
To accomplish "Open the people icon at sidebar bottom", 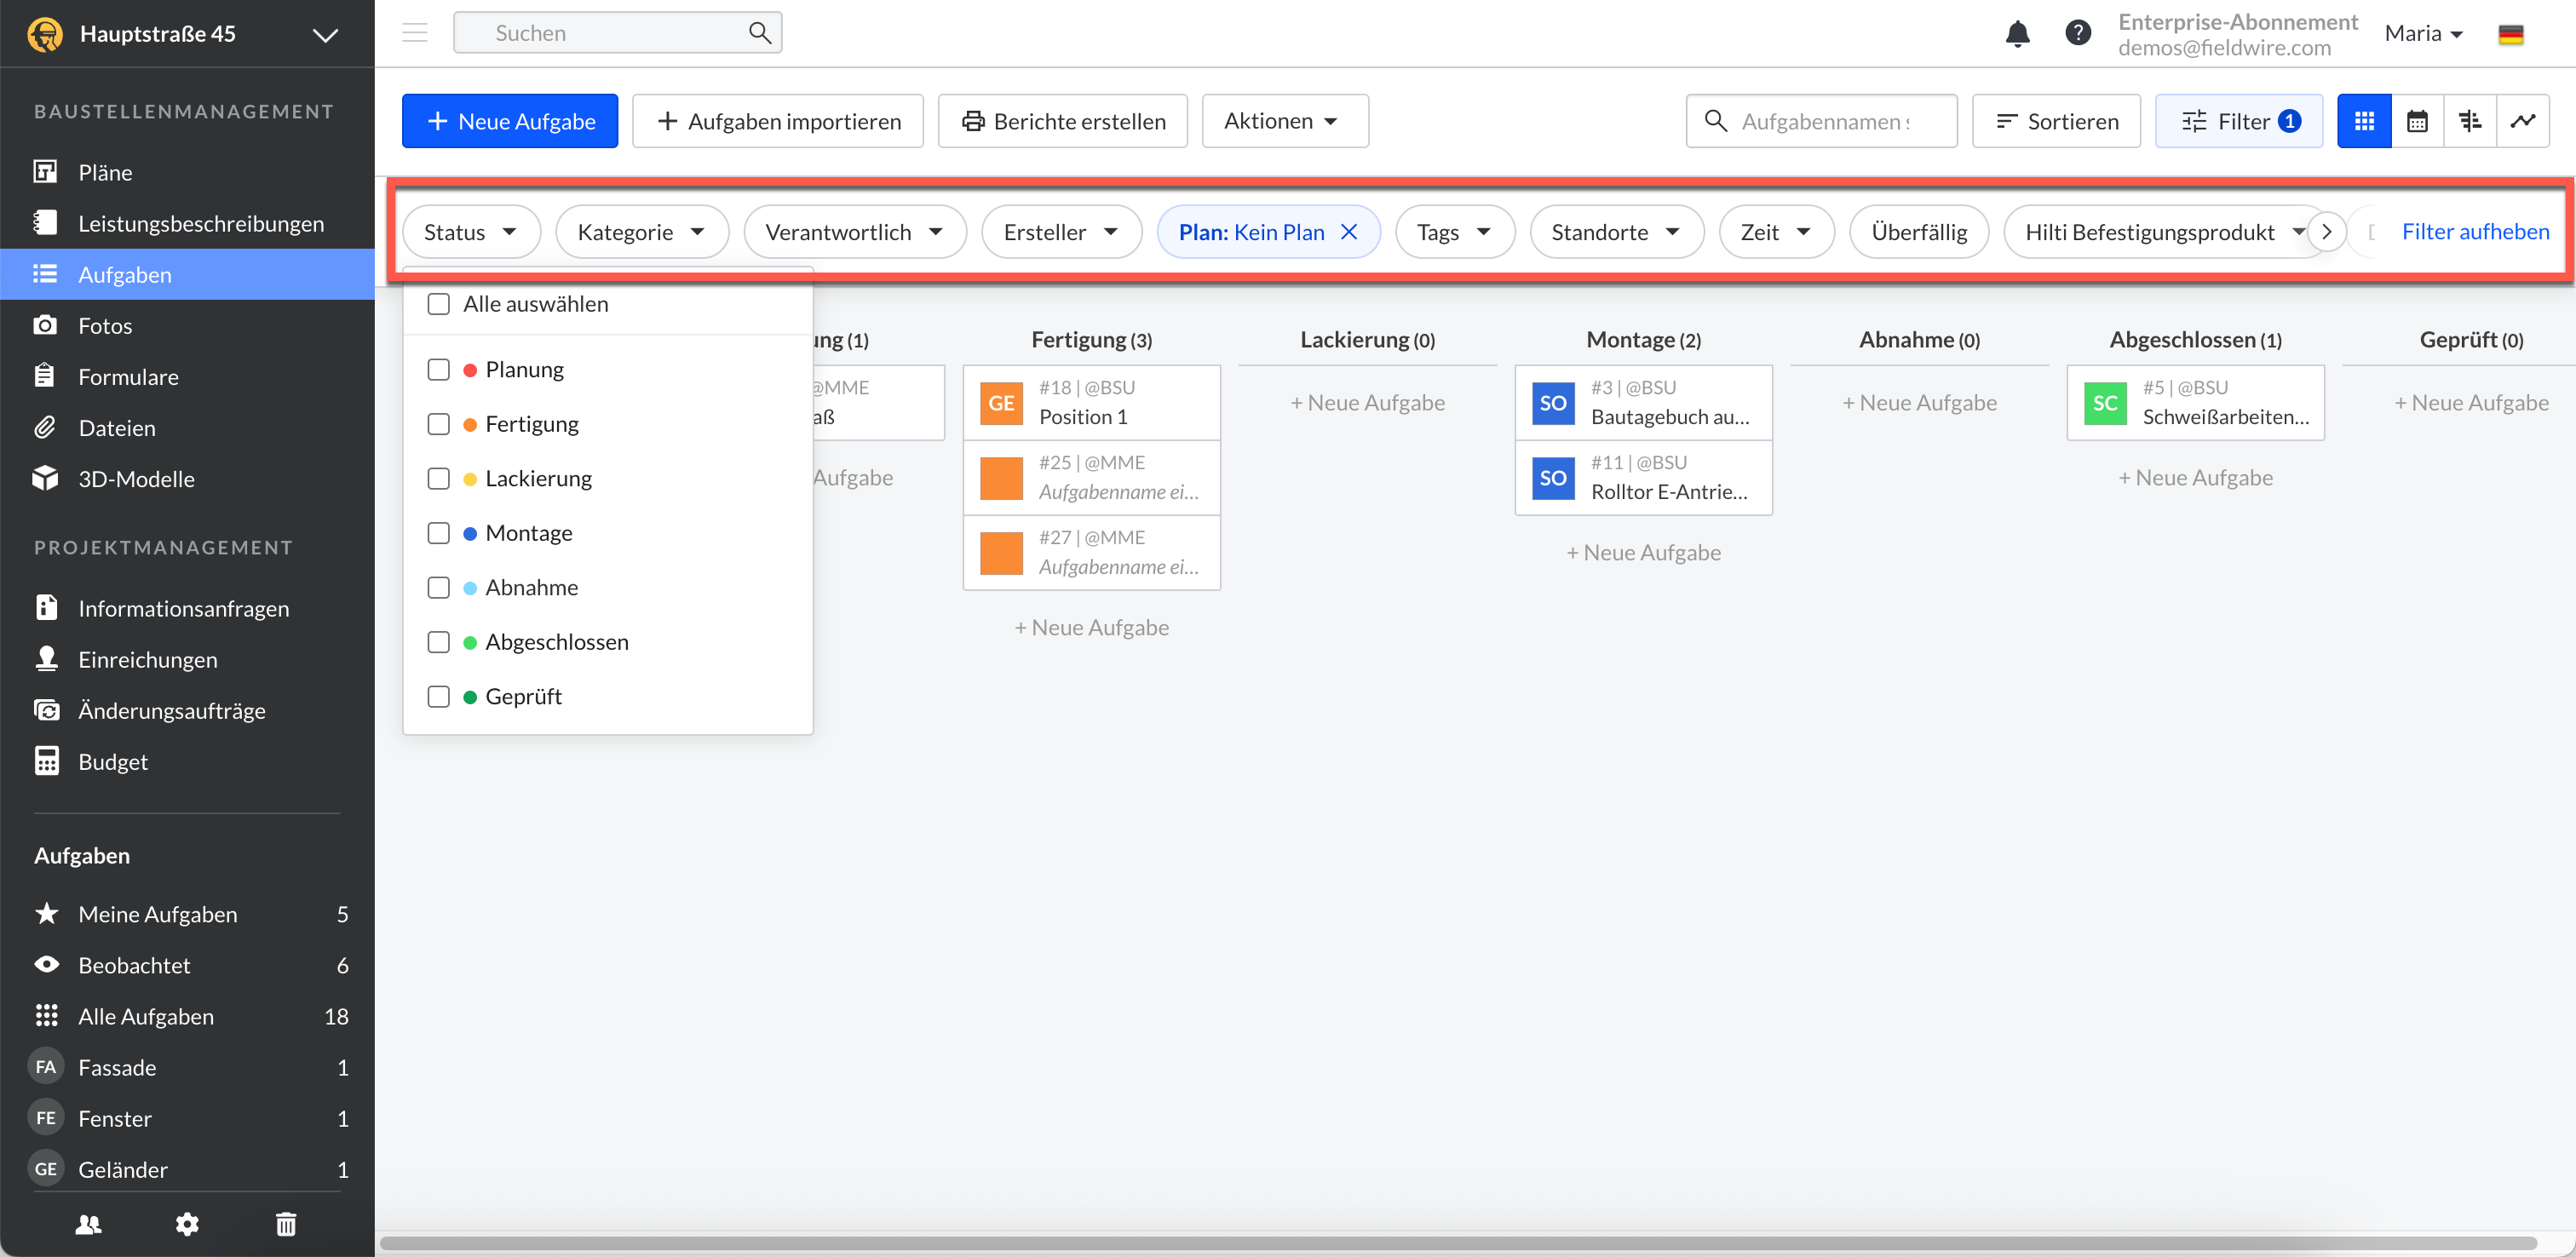I will click(88, 1224).
